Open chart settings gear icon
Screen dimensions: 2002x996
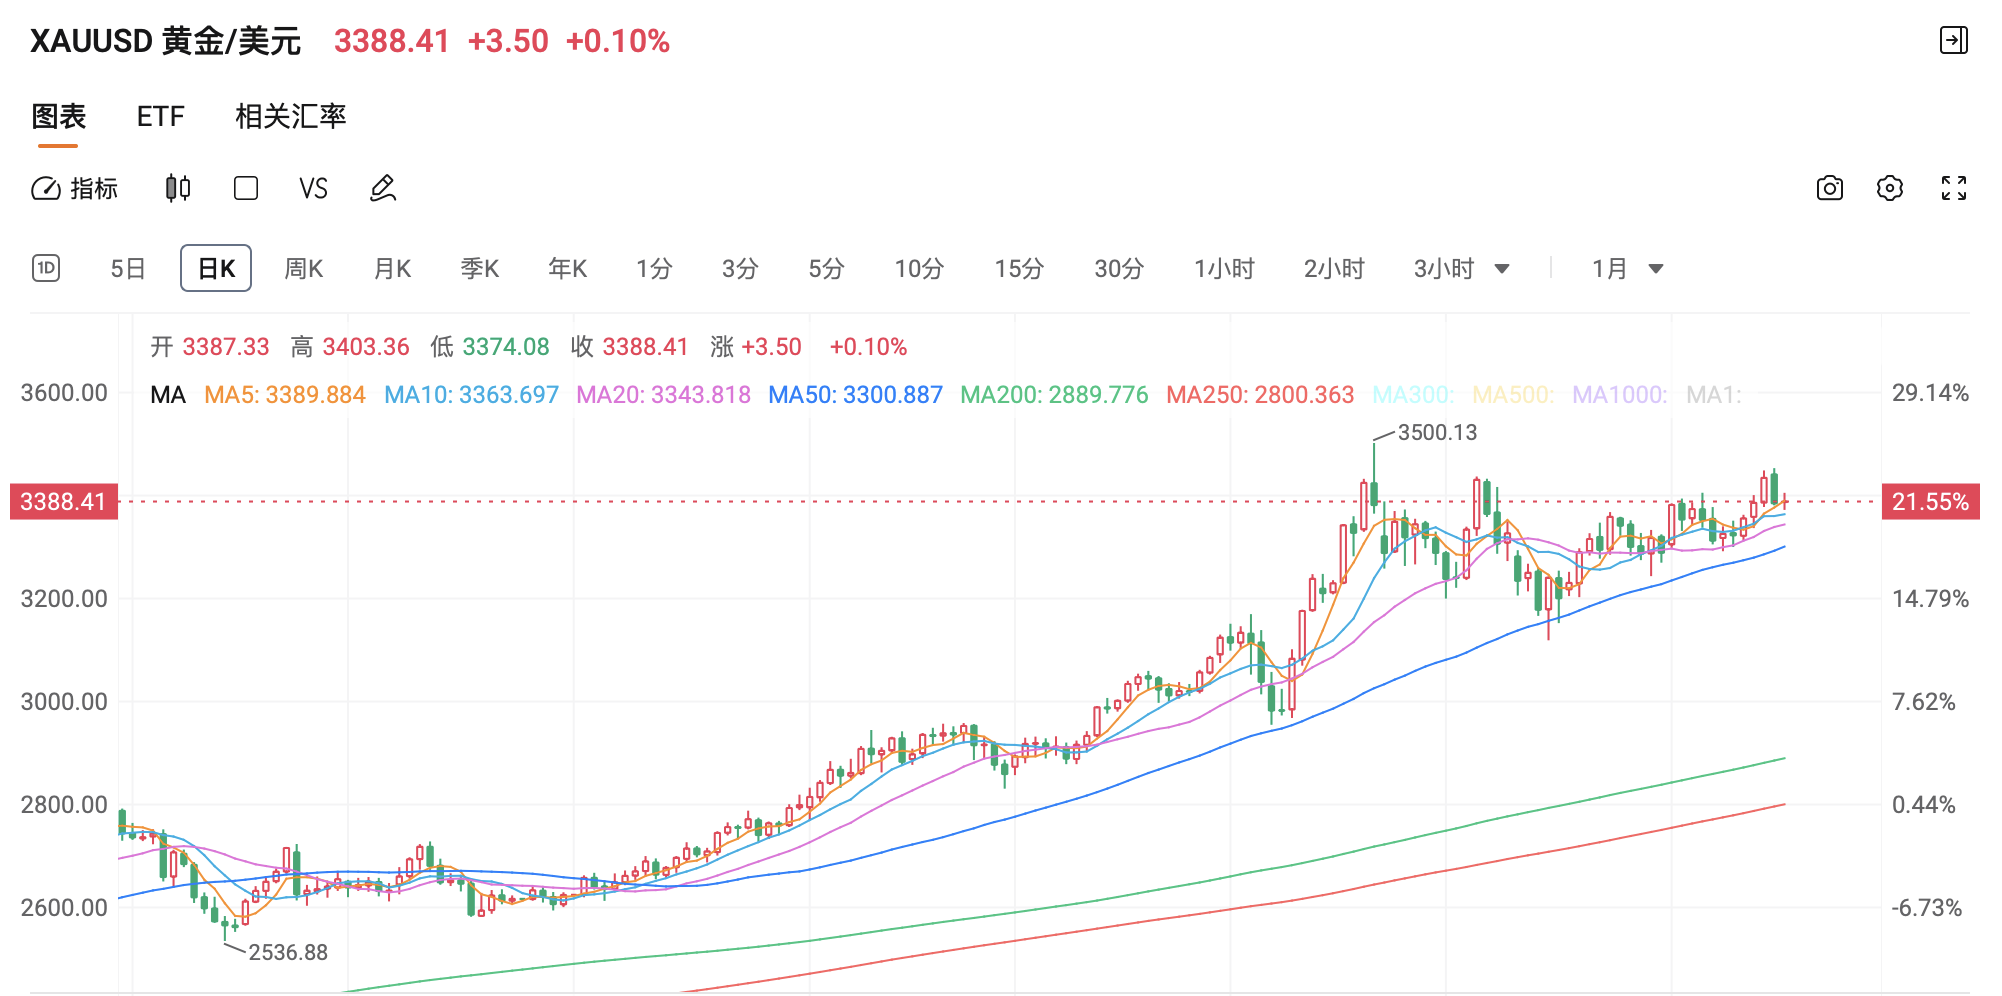pos(1890,188)
